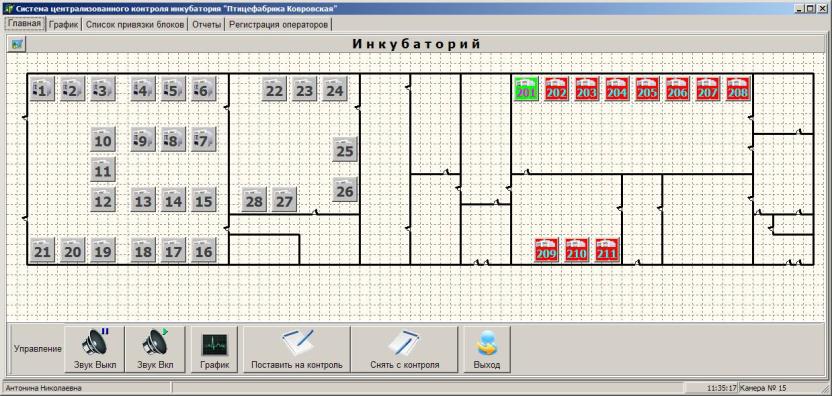Open Список привязки блоков tab
This screenshot has width=832, height=396.
[135, 24]
